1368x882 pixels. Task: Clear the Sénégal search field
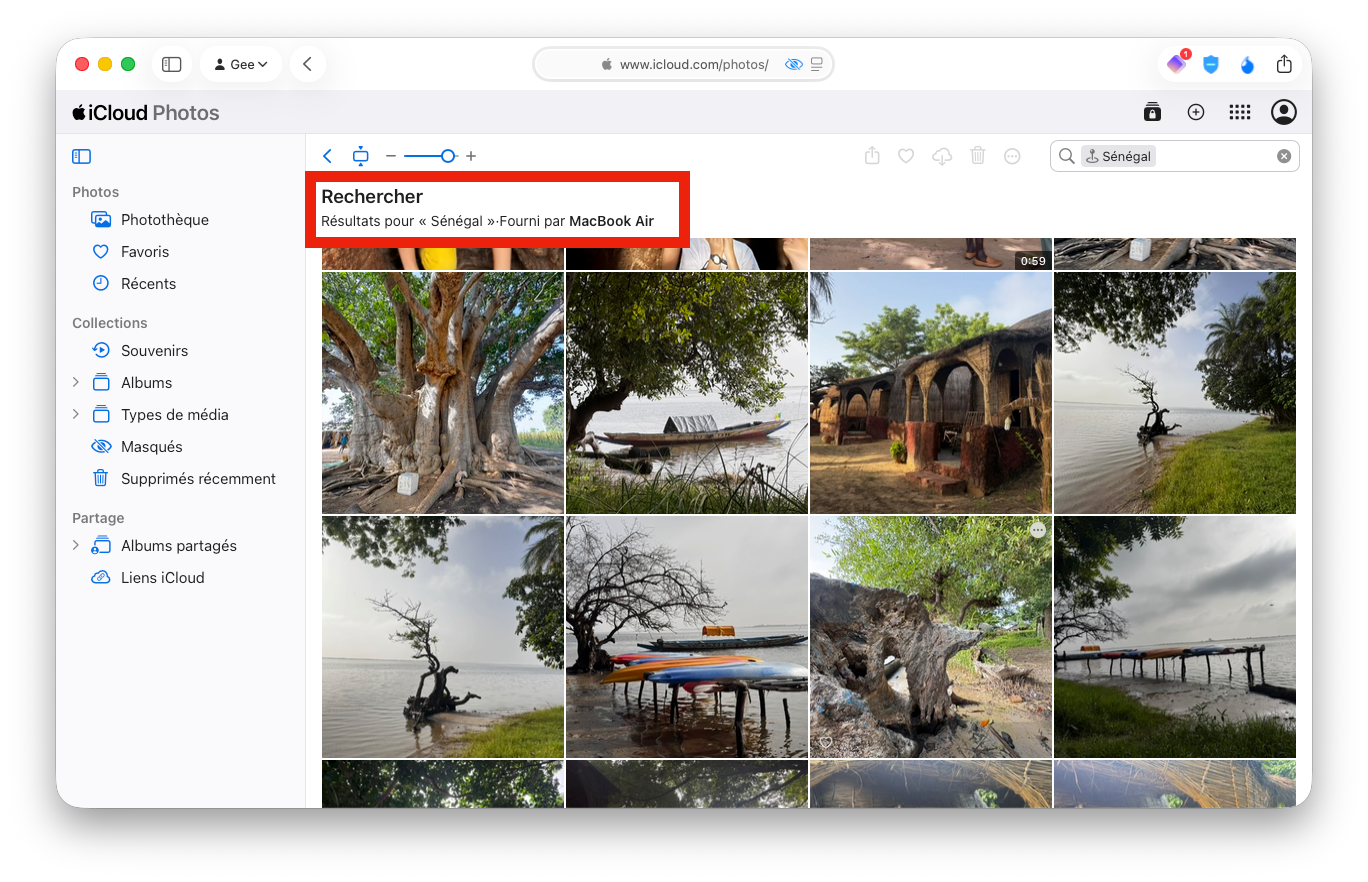[1284, 156]
